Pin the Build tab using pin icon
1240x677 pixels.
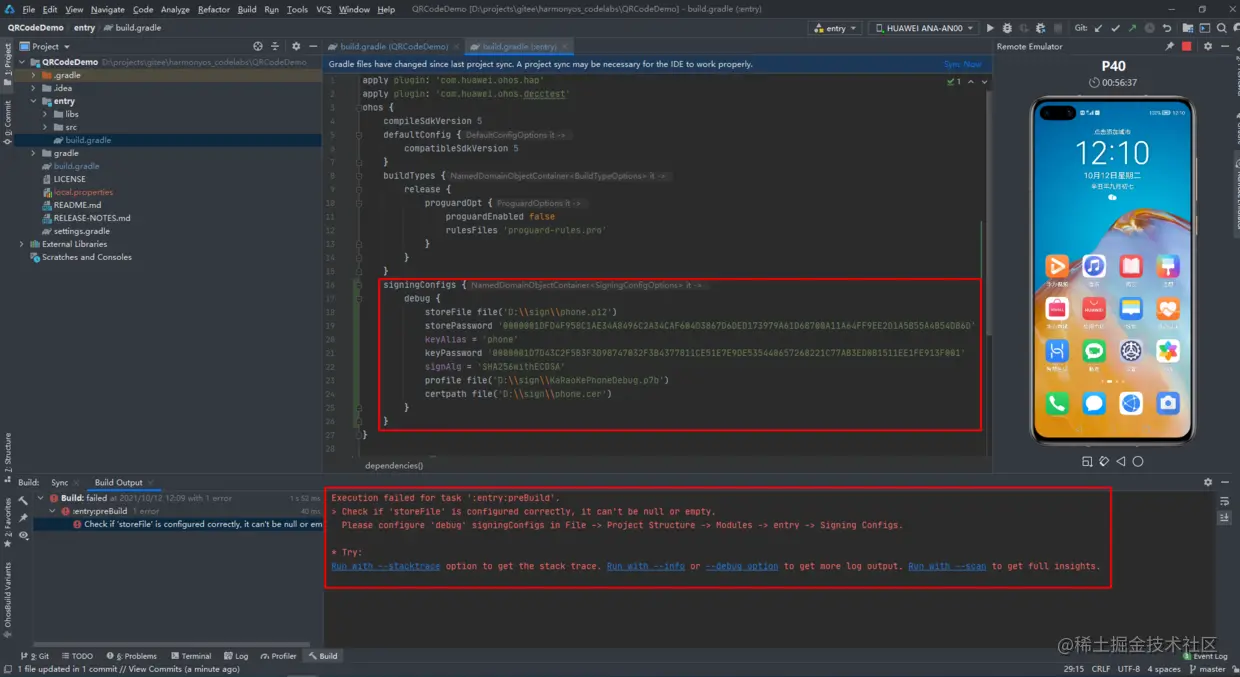coord(23,518)
